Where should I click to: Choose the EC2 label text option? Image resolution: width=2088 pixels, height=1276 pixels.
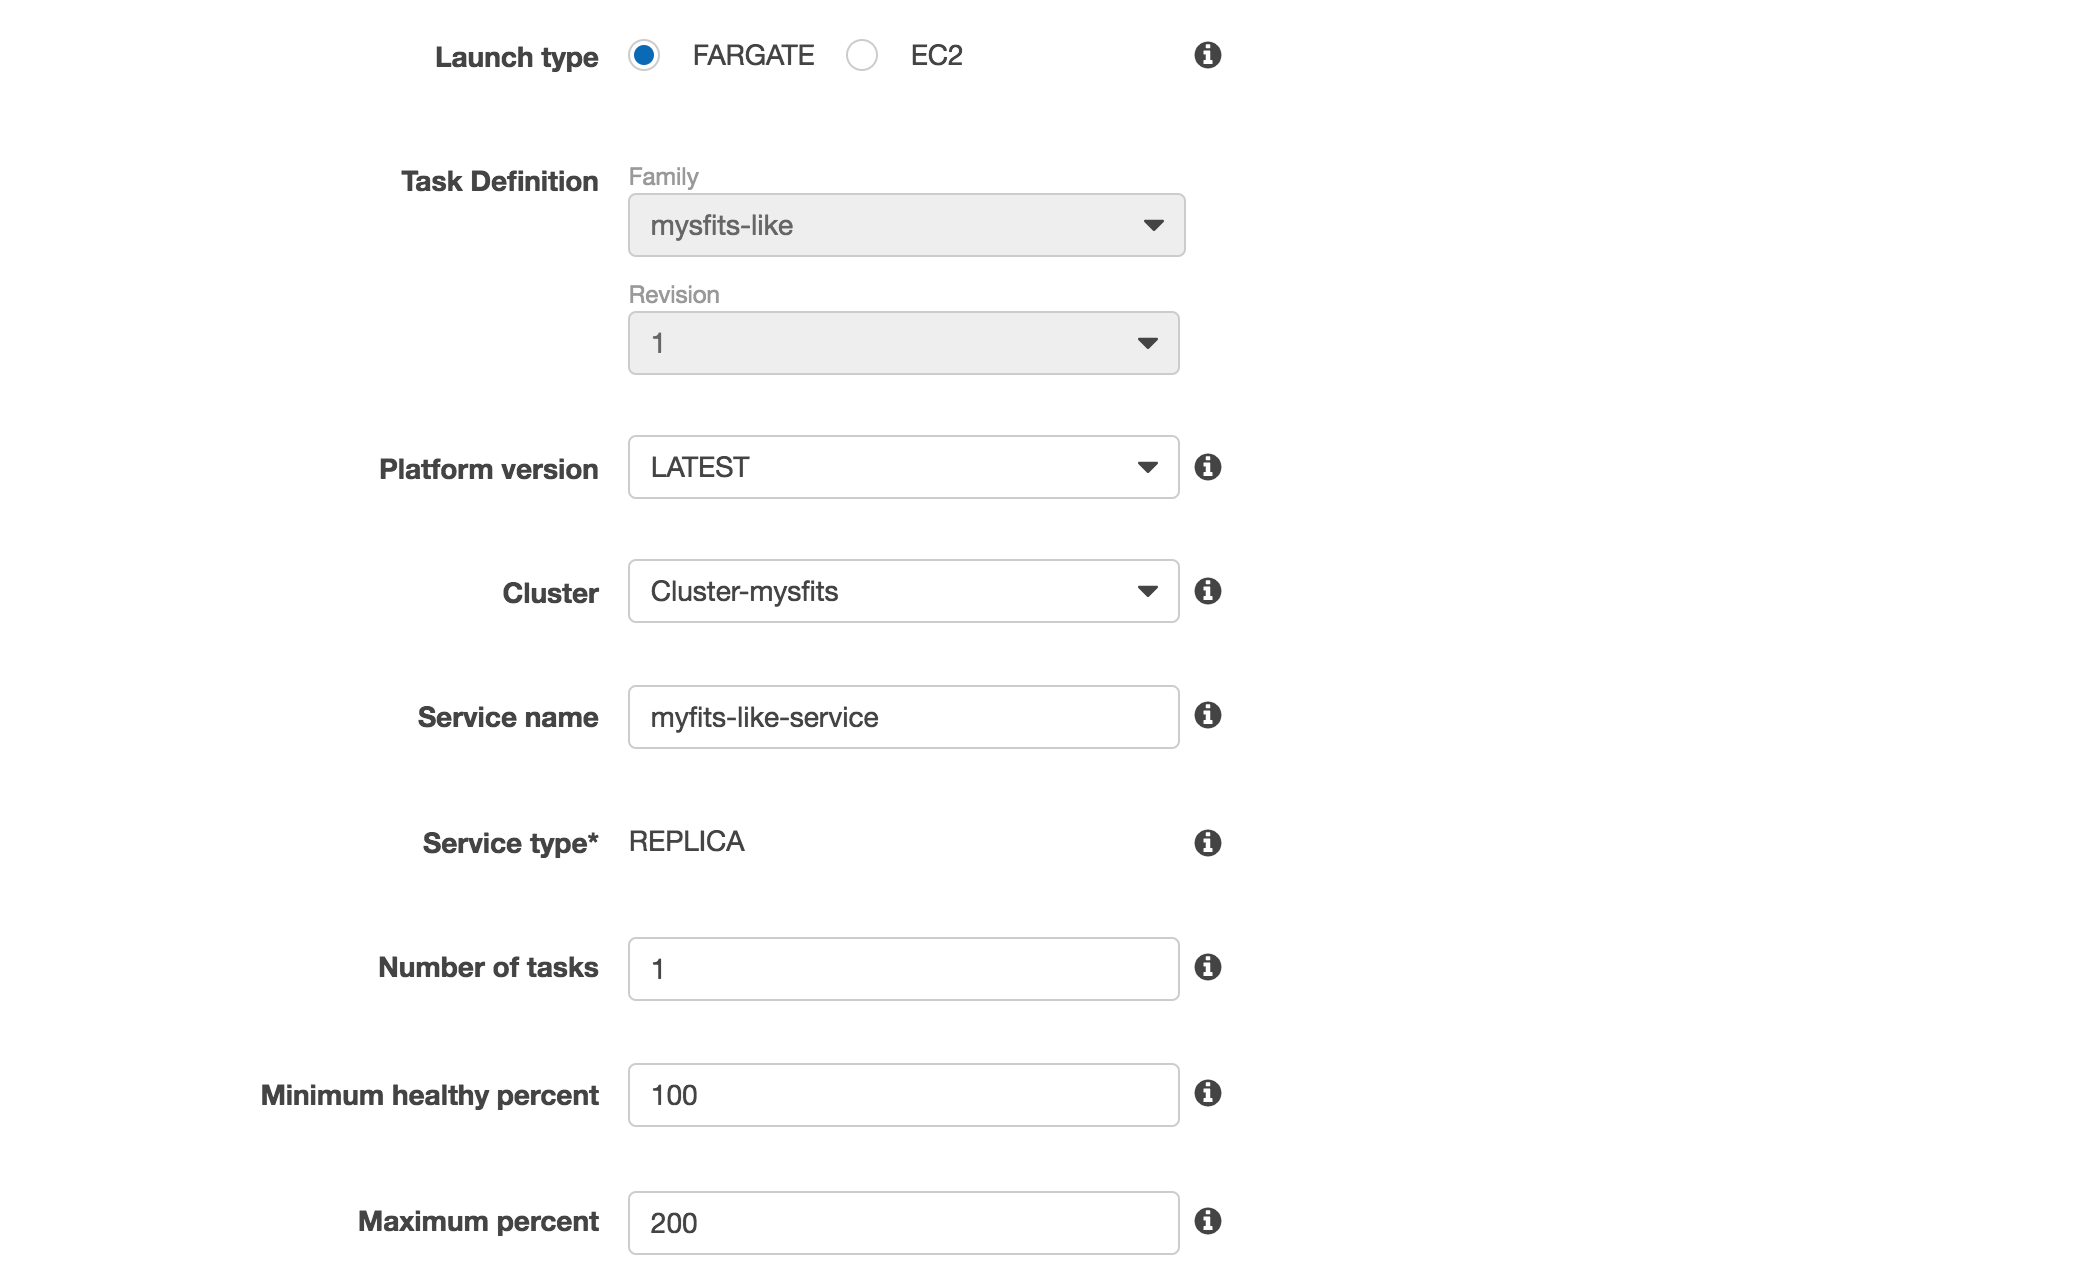(936, 55)
